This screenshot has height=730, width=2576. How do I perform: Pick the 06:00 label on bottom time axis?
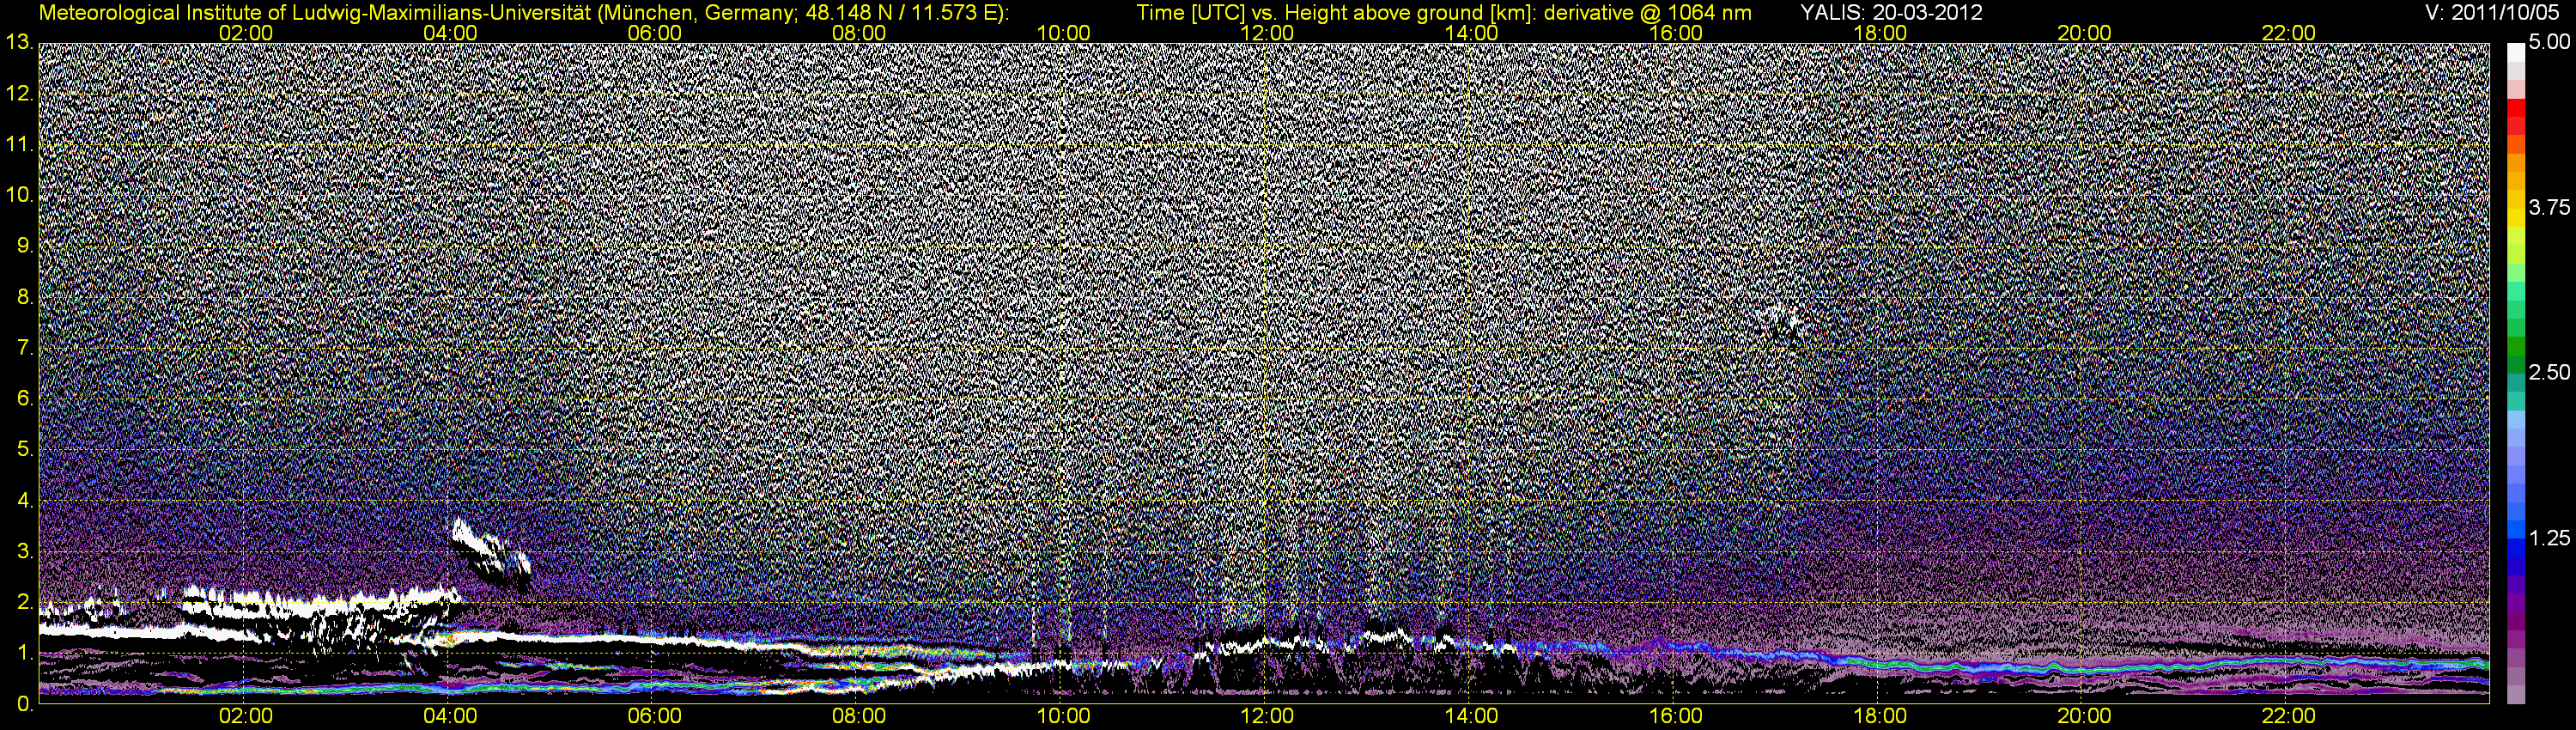(654, 716)
